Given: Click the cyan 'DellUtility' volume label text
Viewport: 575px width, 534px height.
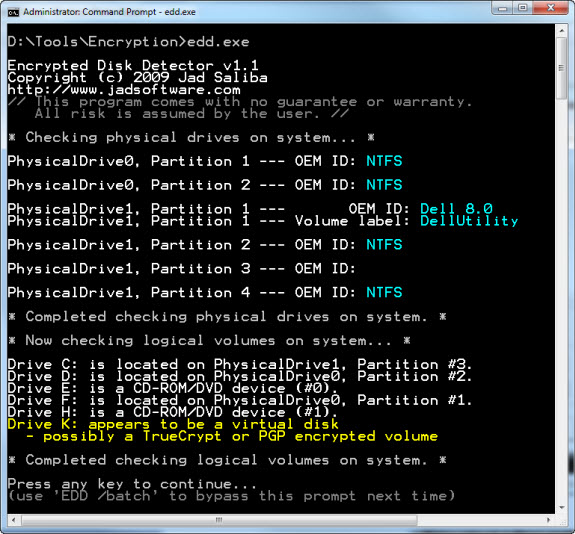Looking at the screenshot, I should (x=469, y=221).
